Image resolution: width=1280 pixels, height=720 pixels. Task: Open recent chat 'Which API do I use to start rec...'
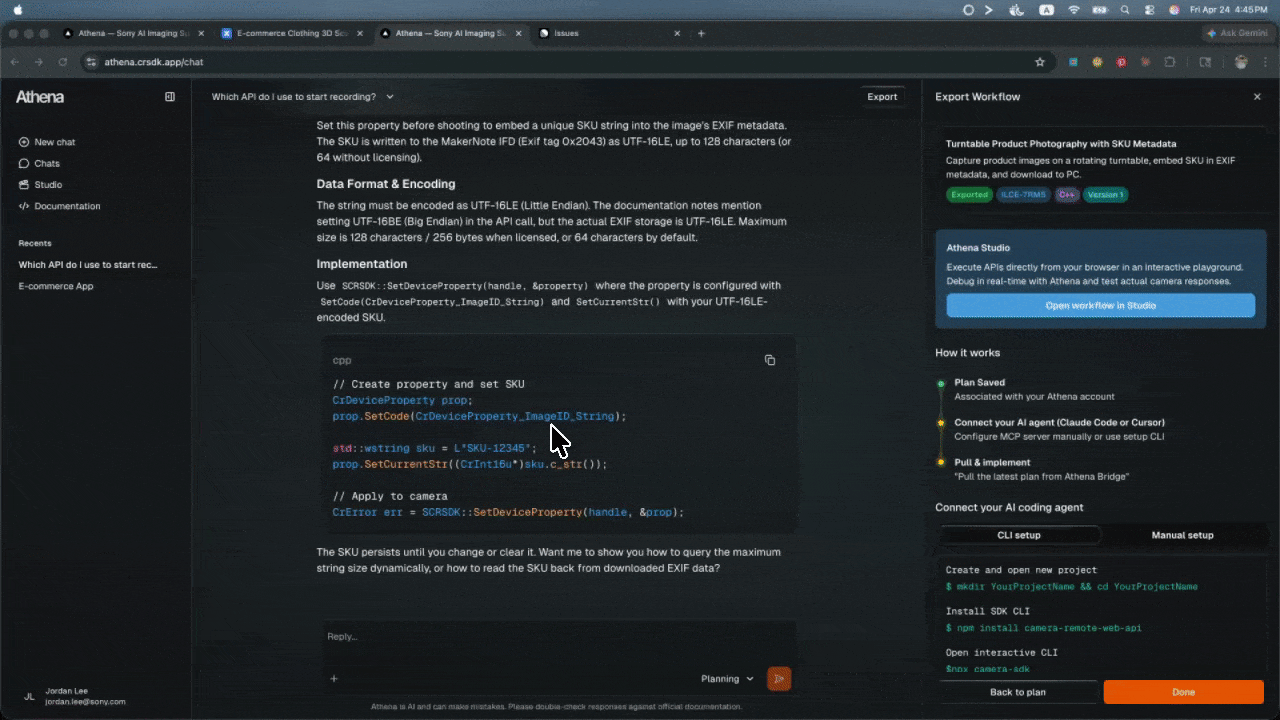pos(88,265)
